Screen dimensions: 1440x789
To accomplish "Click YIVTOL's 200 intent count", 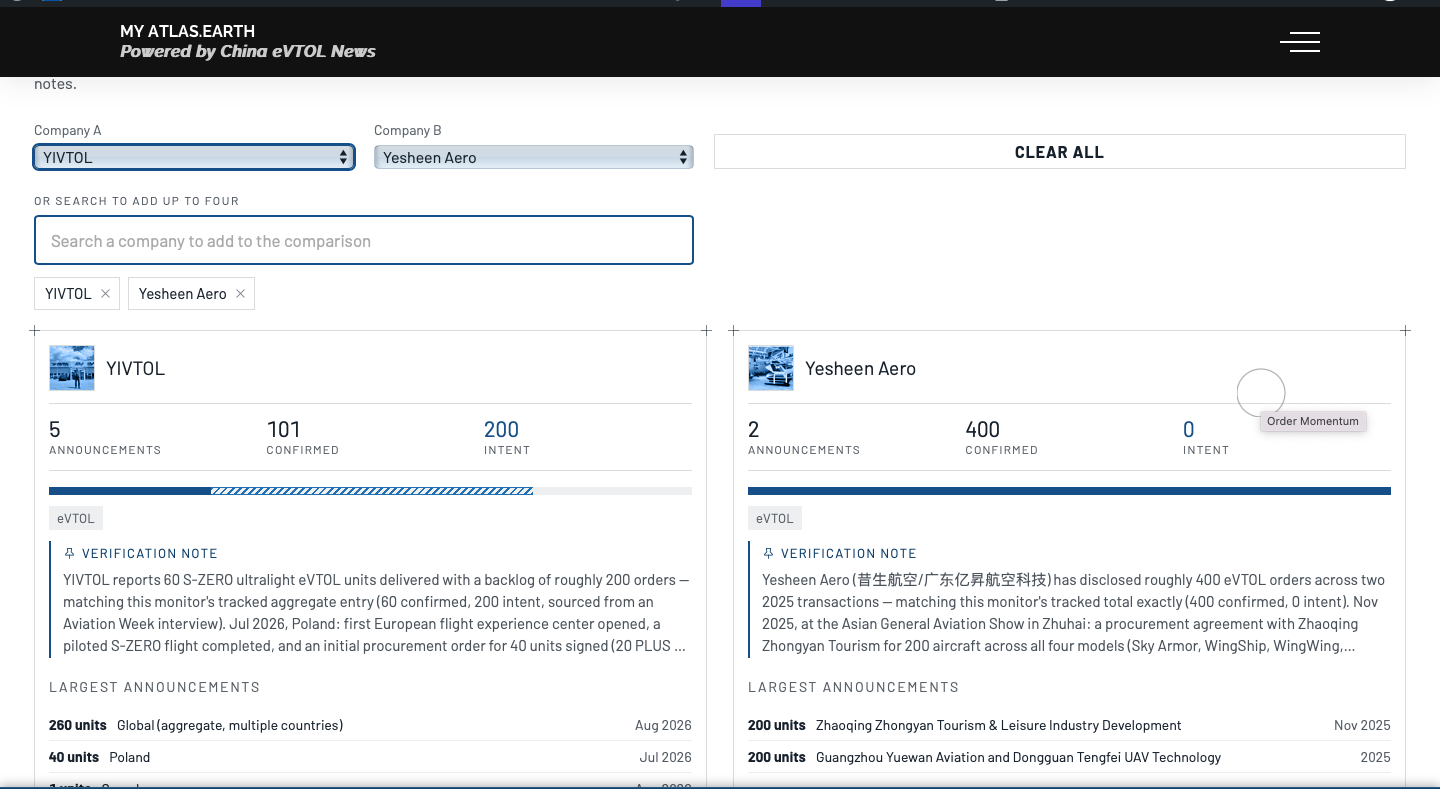I will (501, 430).
